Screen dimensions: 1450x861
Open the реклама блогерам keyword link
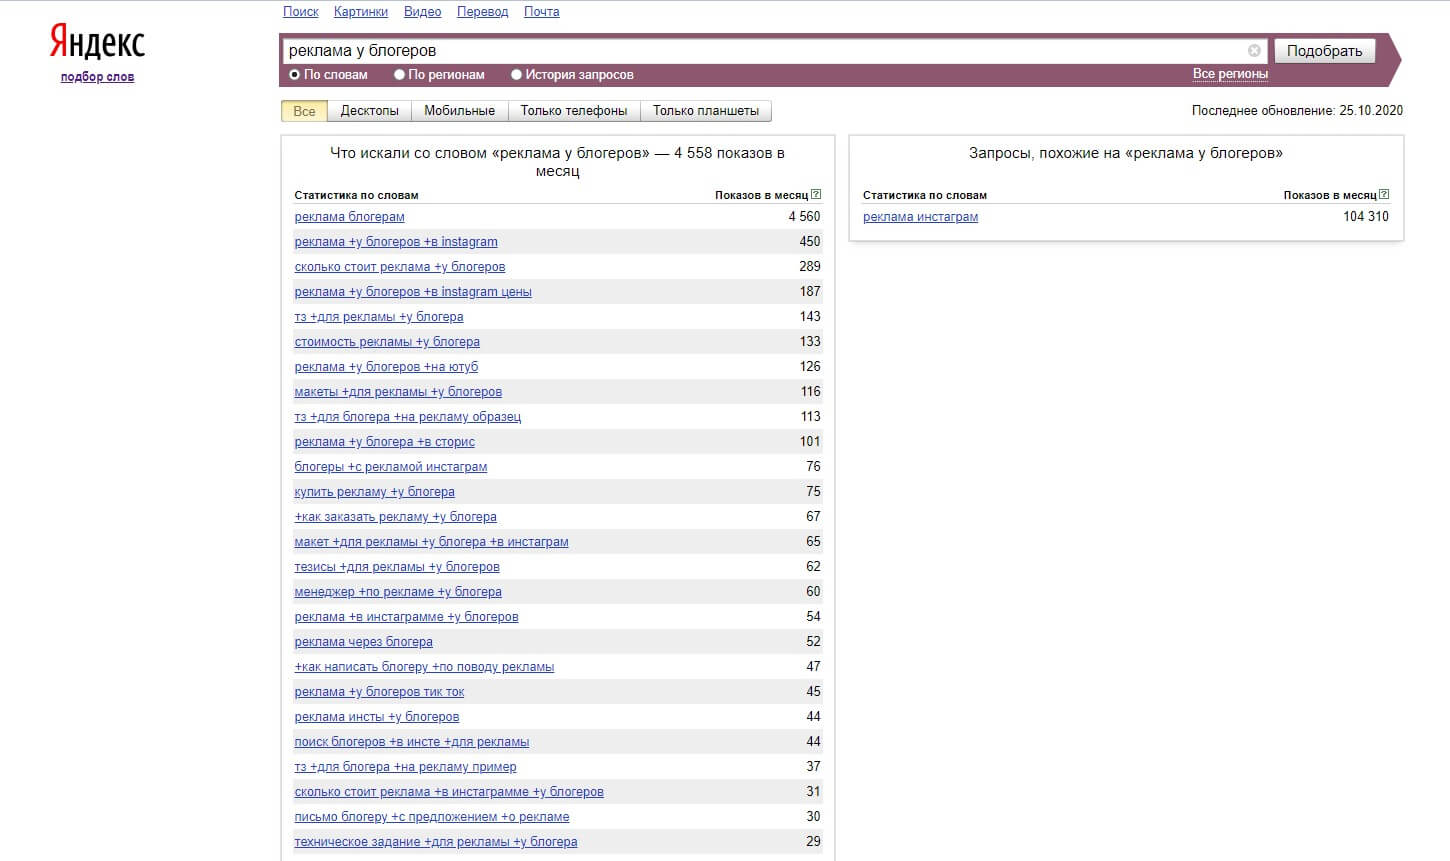(x=349, y=217)
